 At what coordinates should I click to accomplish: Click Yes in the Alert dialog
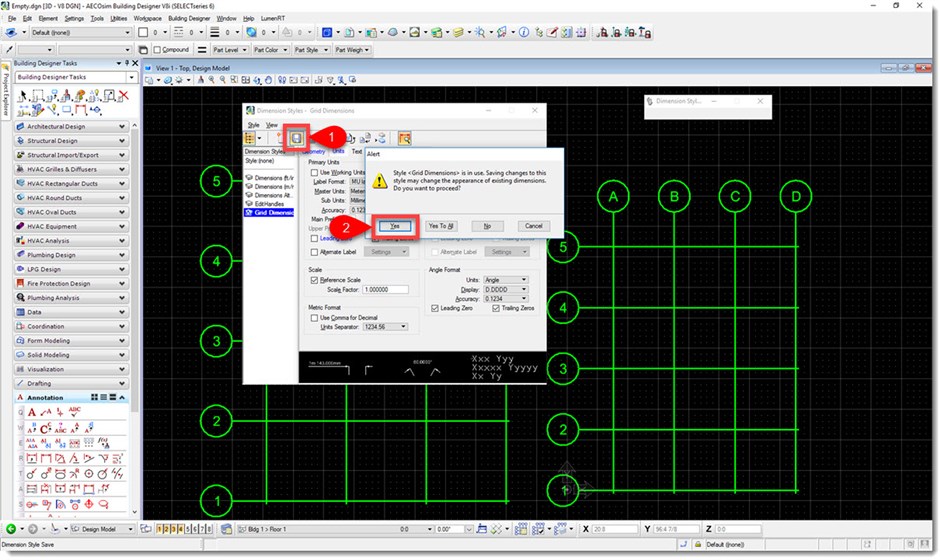394,226
